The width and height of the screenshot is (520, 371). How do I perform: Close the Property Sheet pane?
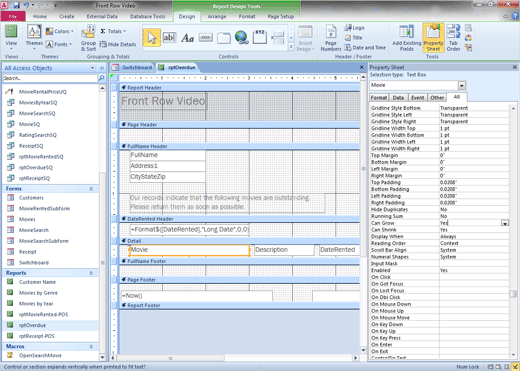click(515, 67)
